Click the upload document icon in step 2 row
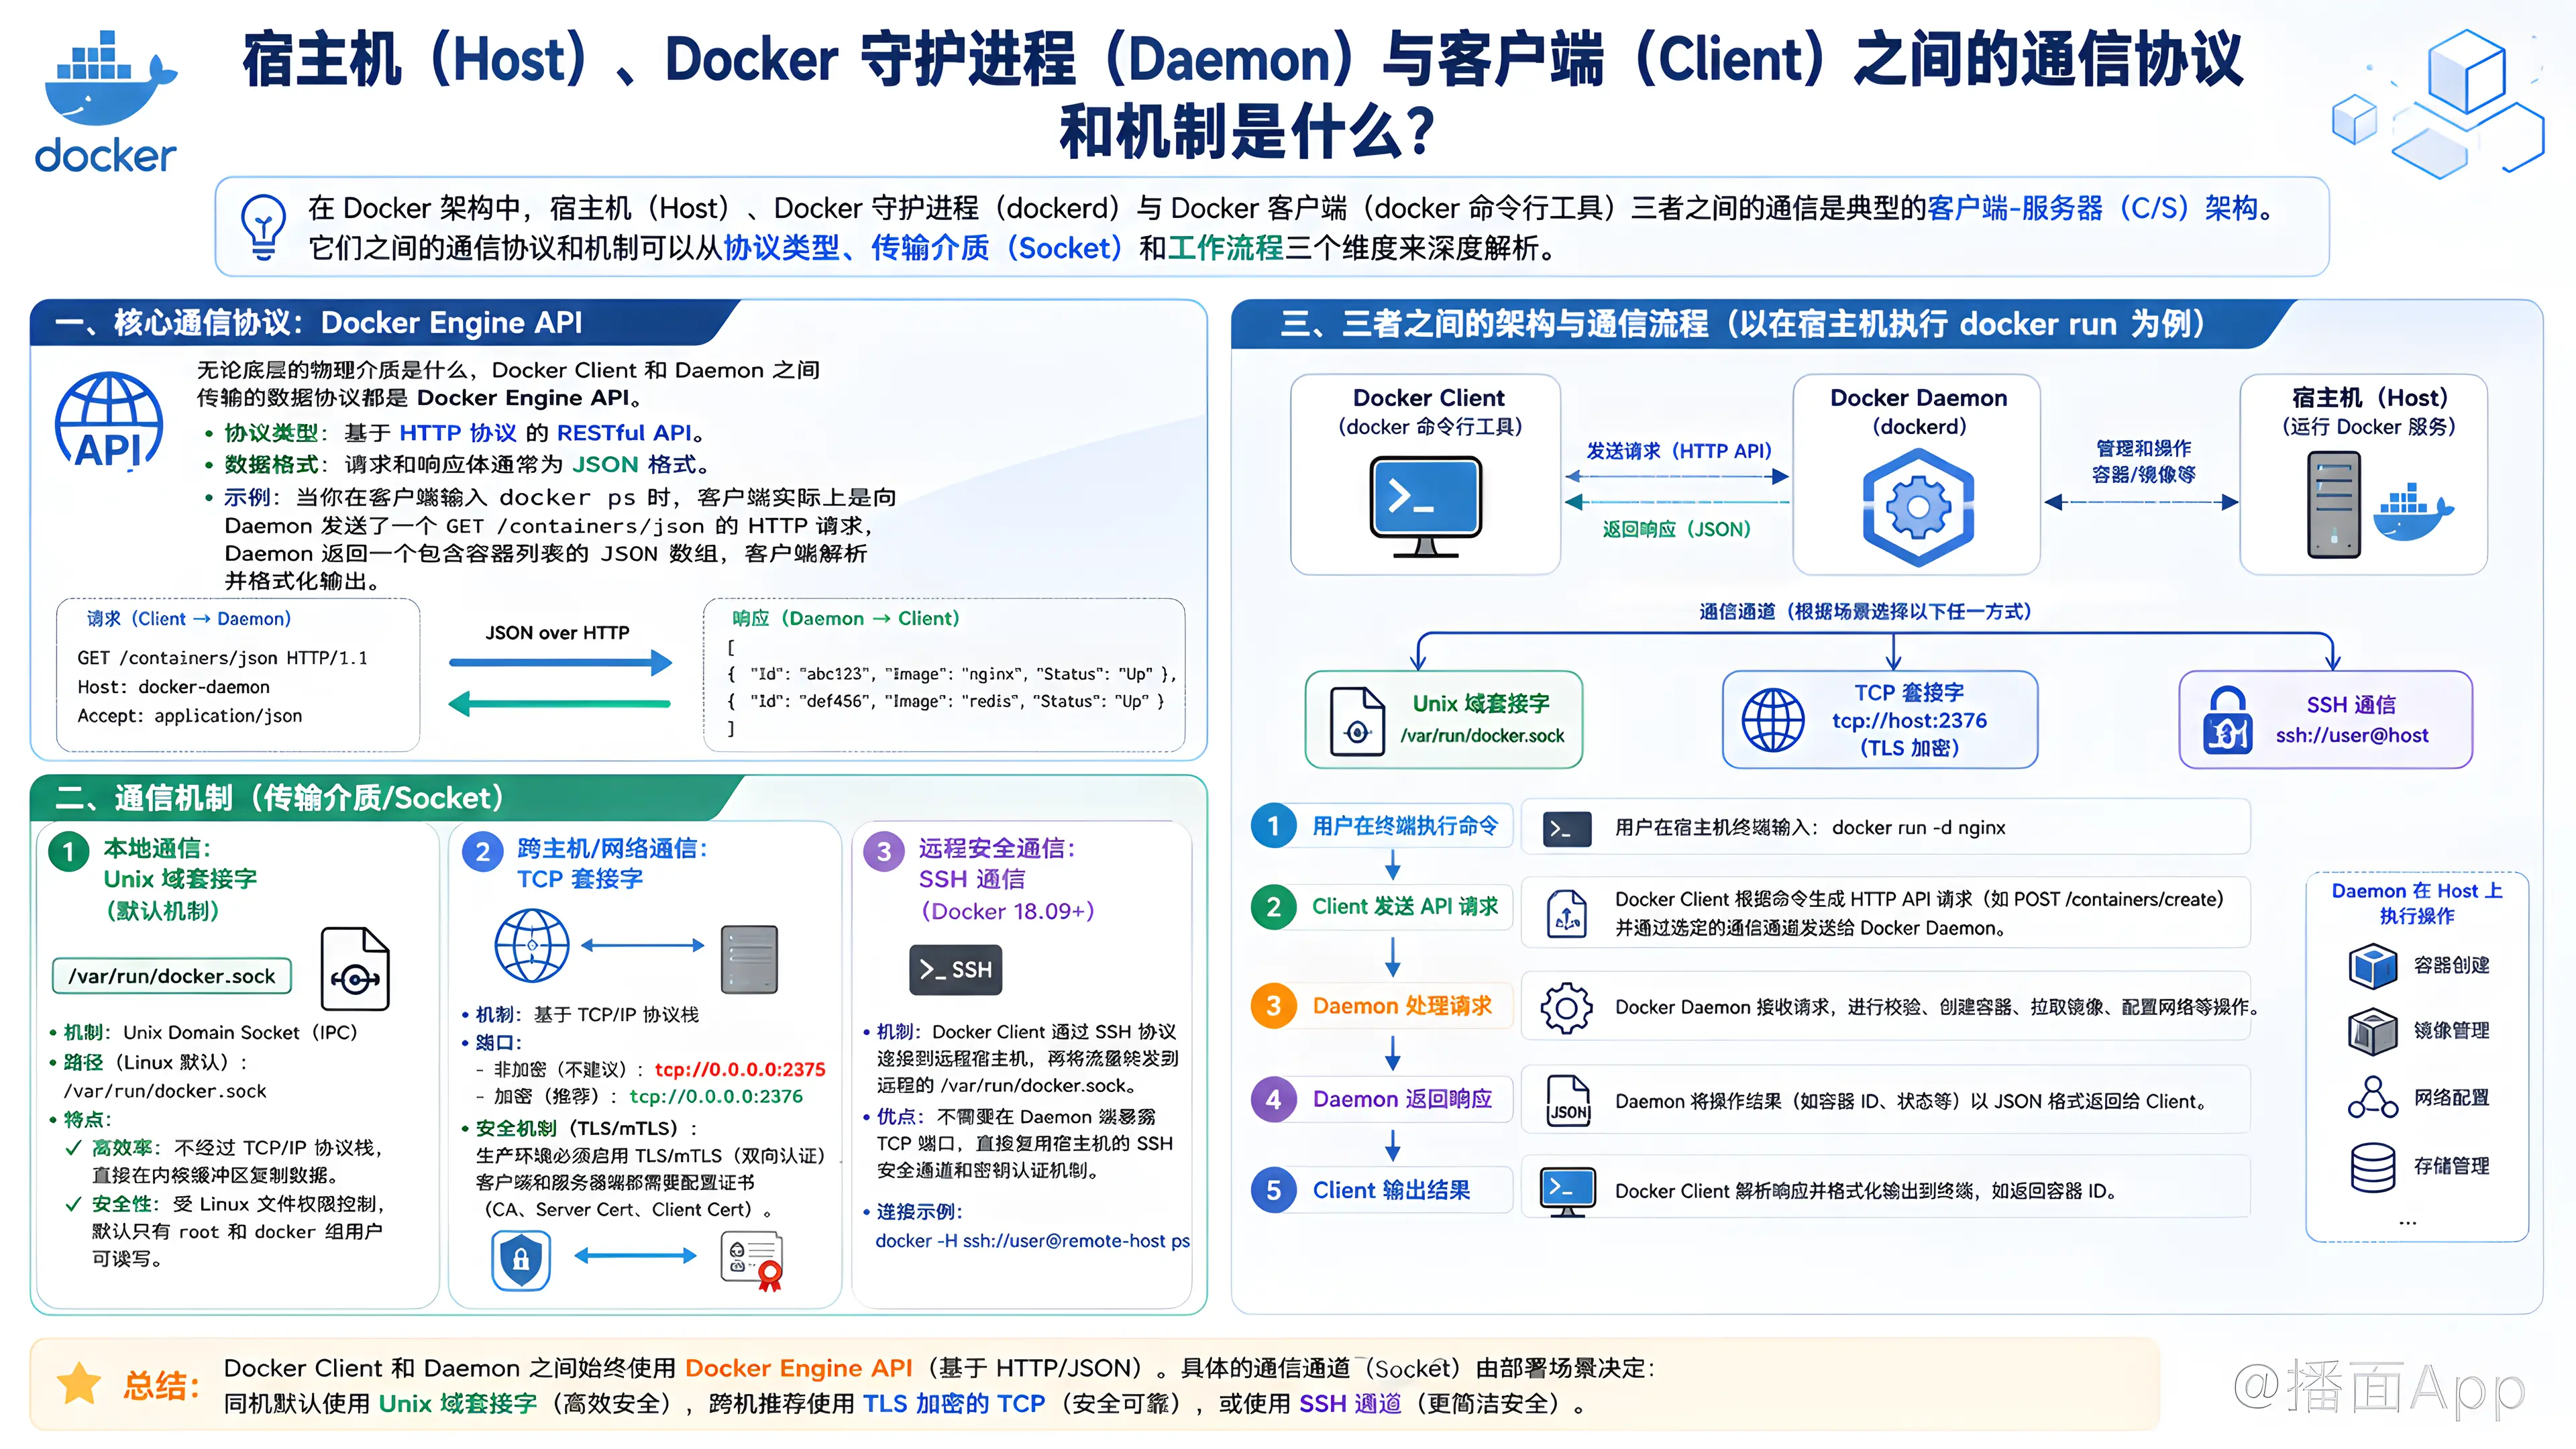Screen dimensions: 2576x1449 tap(1567, 913)
